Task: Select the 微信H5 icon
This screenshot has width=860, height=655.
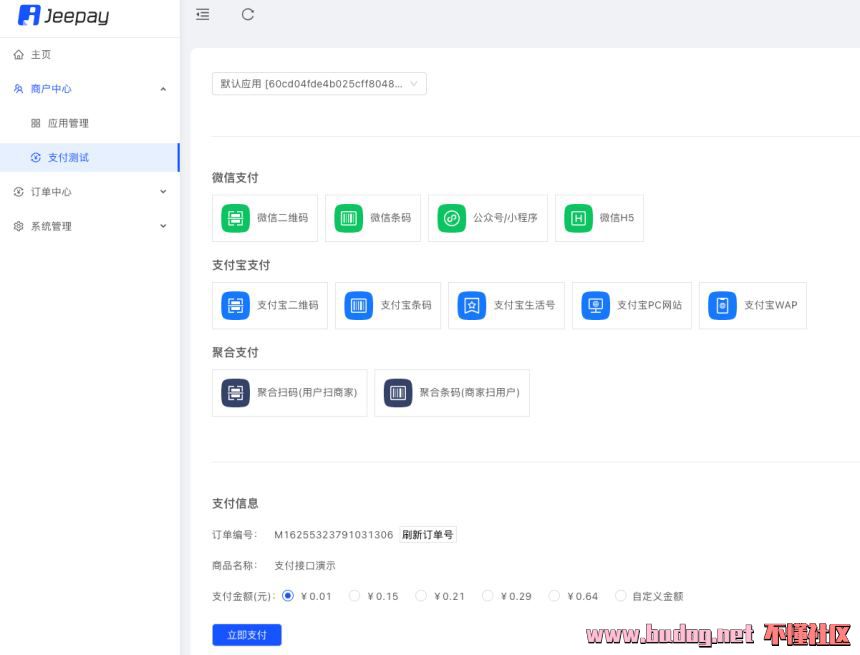Action: [x=578, y=218]
